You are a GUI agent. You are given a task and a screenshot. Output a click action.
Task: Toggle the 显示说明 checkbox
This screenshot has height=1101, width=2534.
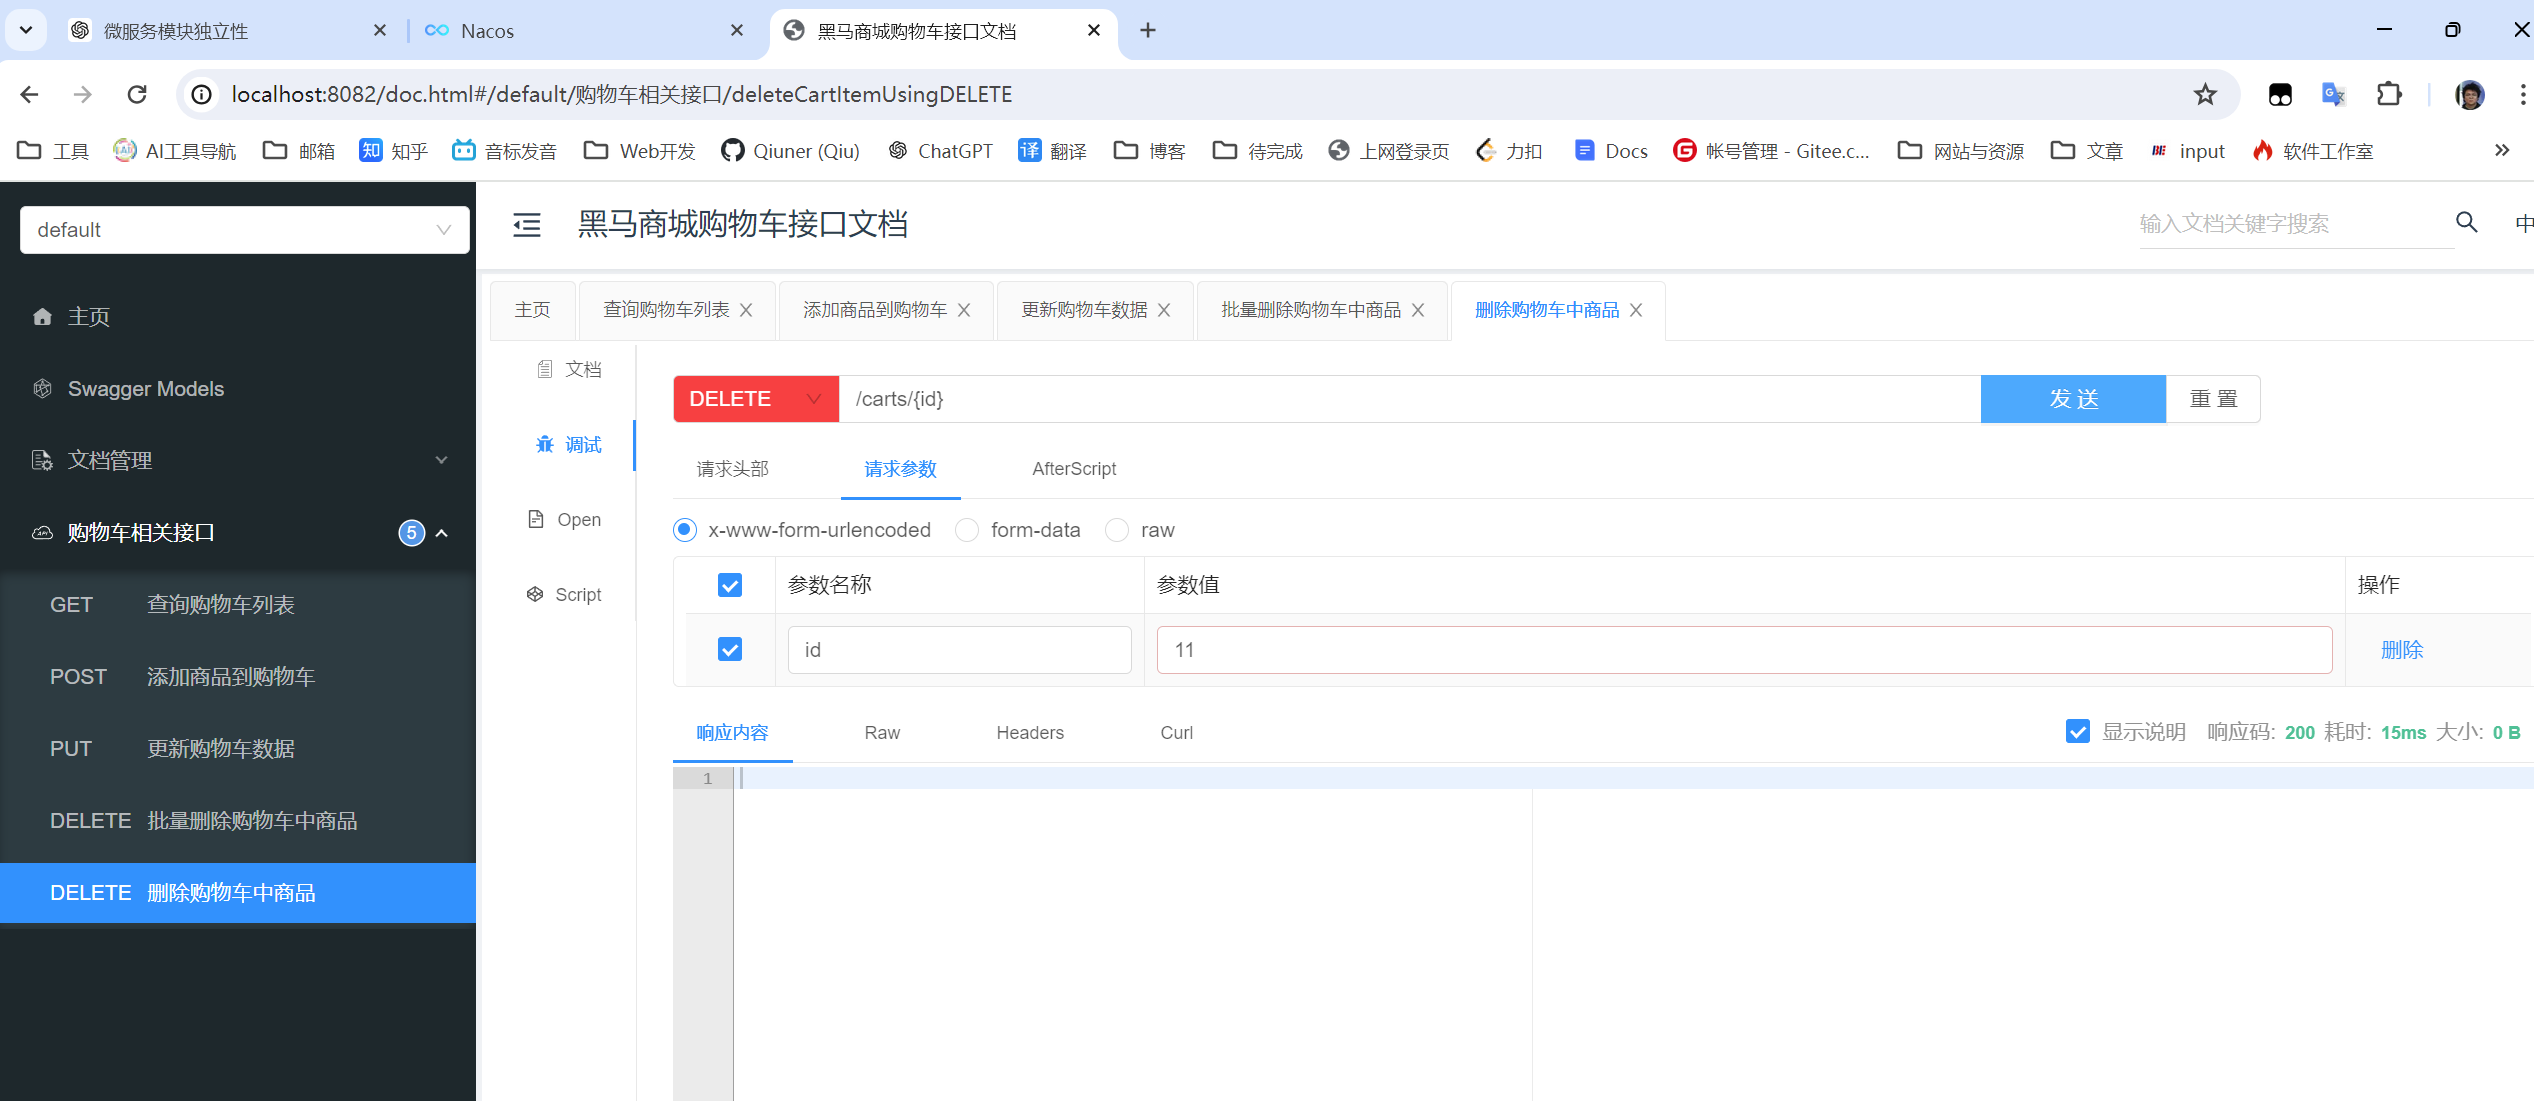2077,732
